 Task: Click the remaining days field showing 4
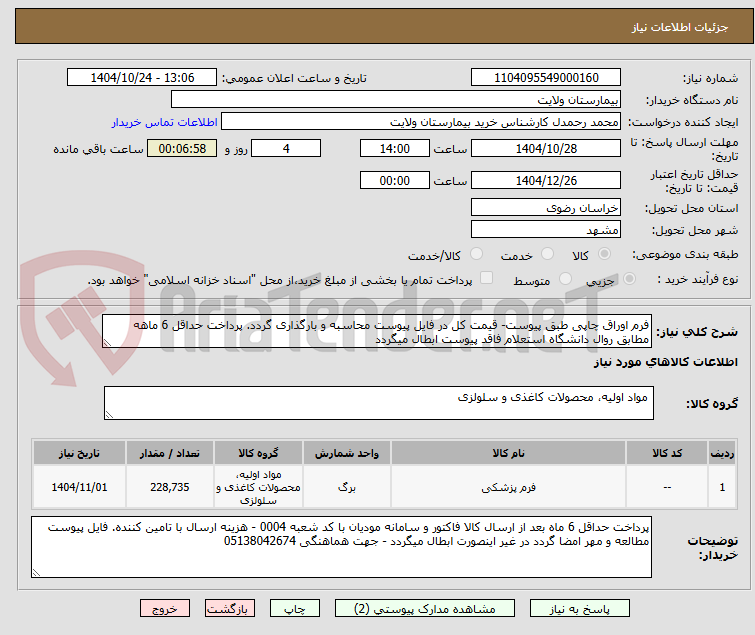tap(286, 148)
